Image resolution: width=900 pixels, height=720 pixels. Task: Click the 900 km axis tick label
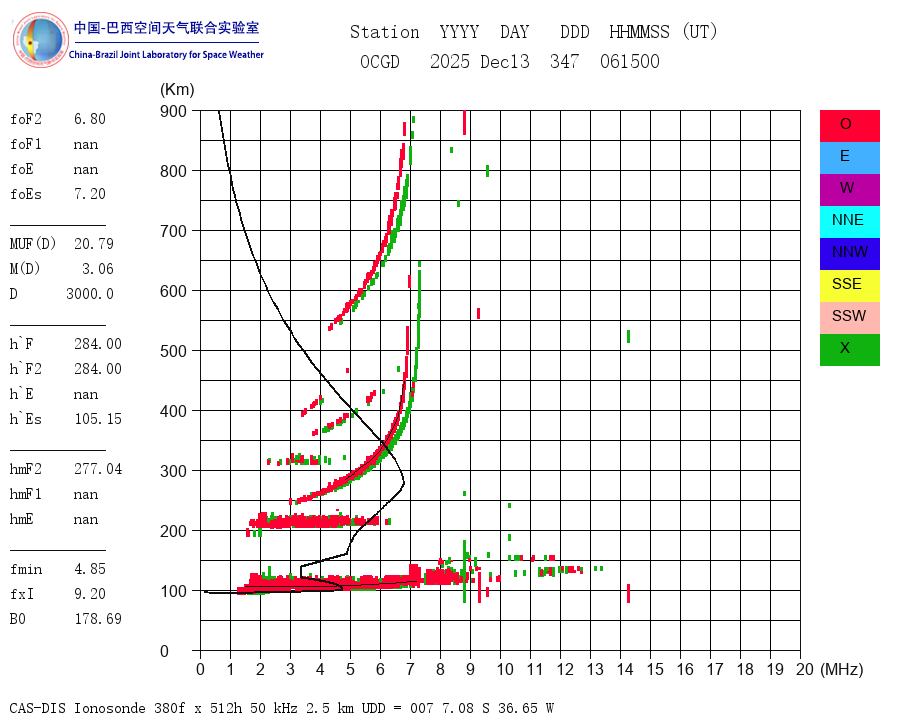click(x=173, y=111)
